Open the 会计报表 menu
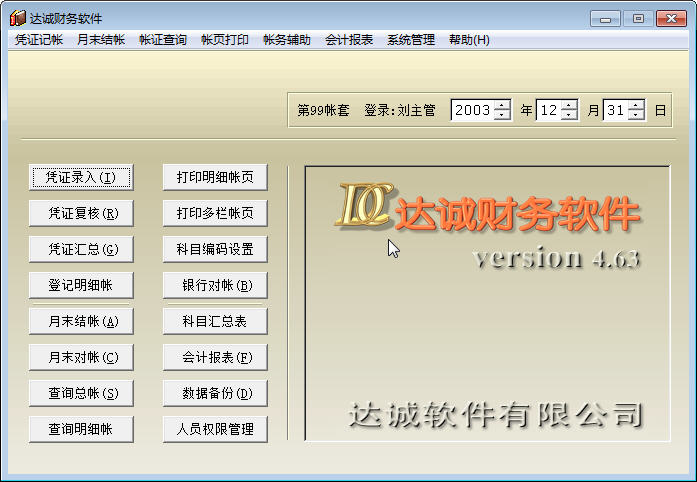Image resolution: width=697 pixels, height=482 pixels. 349,40
